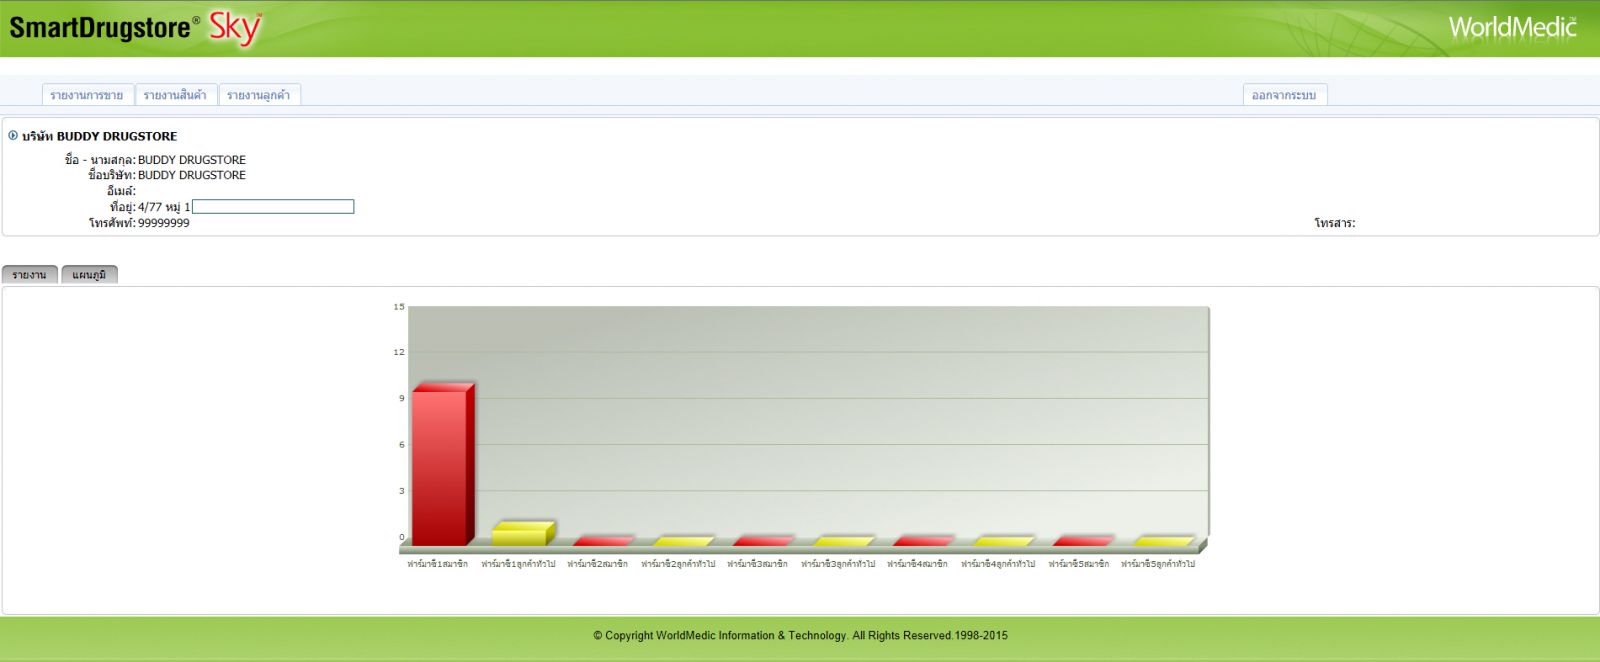Image resolution: width=1600 pixels, height=662 pixels.
Task: Open the รายงานสินค้า menu
Action: pos(175,95)
